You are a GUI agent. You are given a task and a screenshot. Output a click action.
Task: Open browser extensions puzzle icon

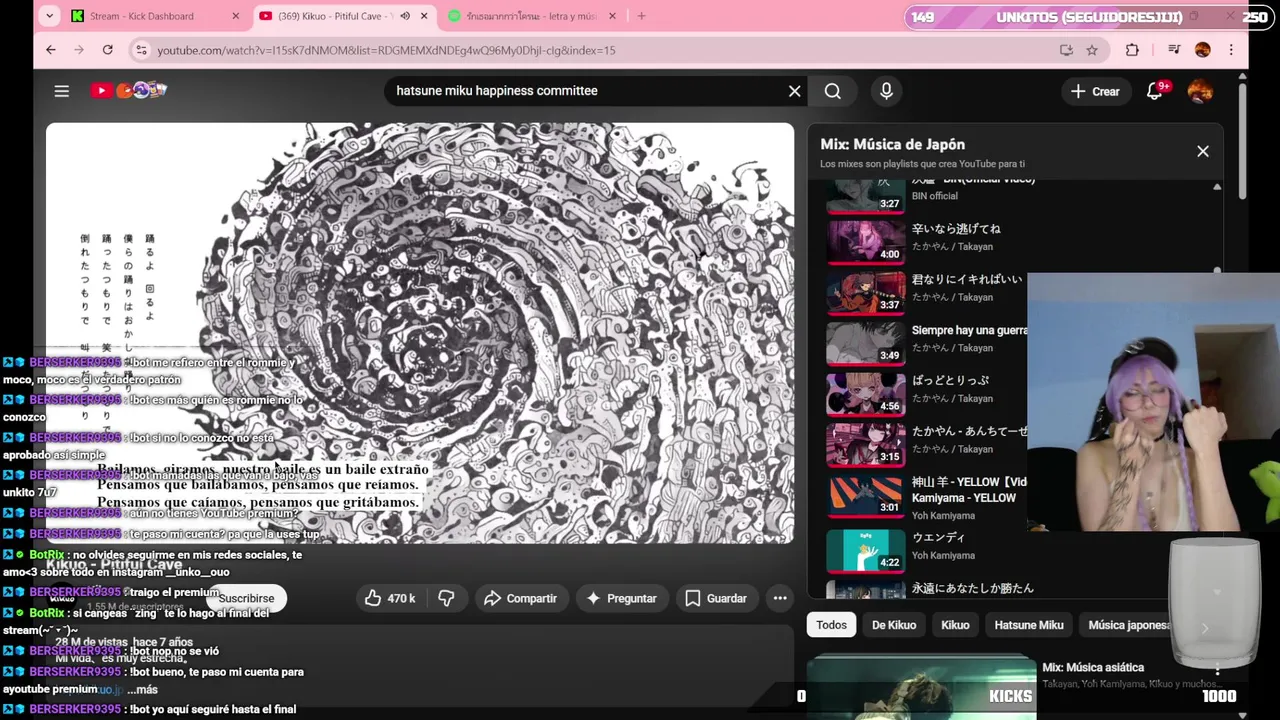point(1132,50)
